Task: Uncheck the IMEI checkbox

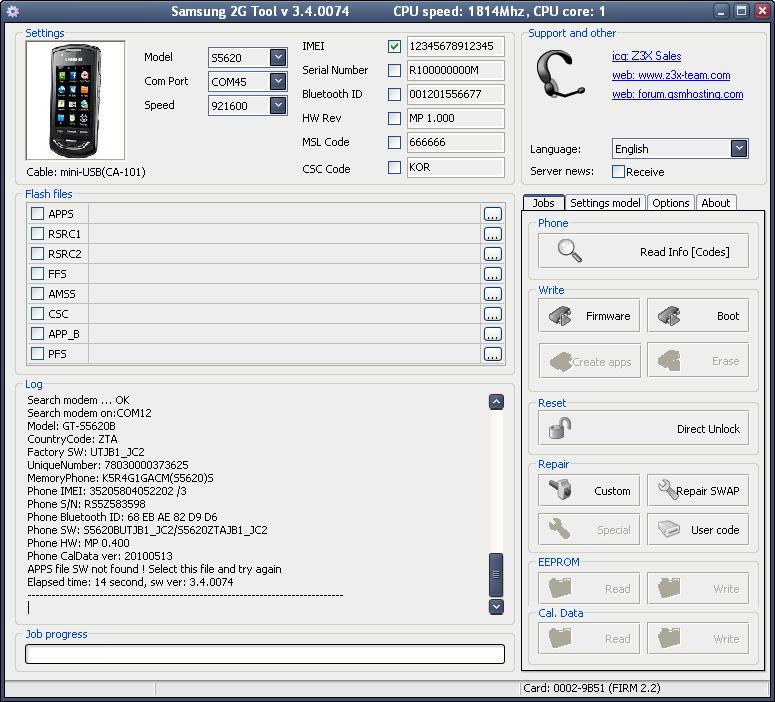Action: tap(394, 46)
